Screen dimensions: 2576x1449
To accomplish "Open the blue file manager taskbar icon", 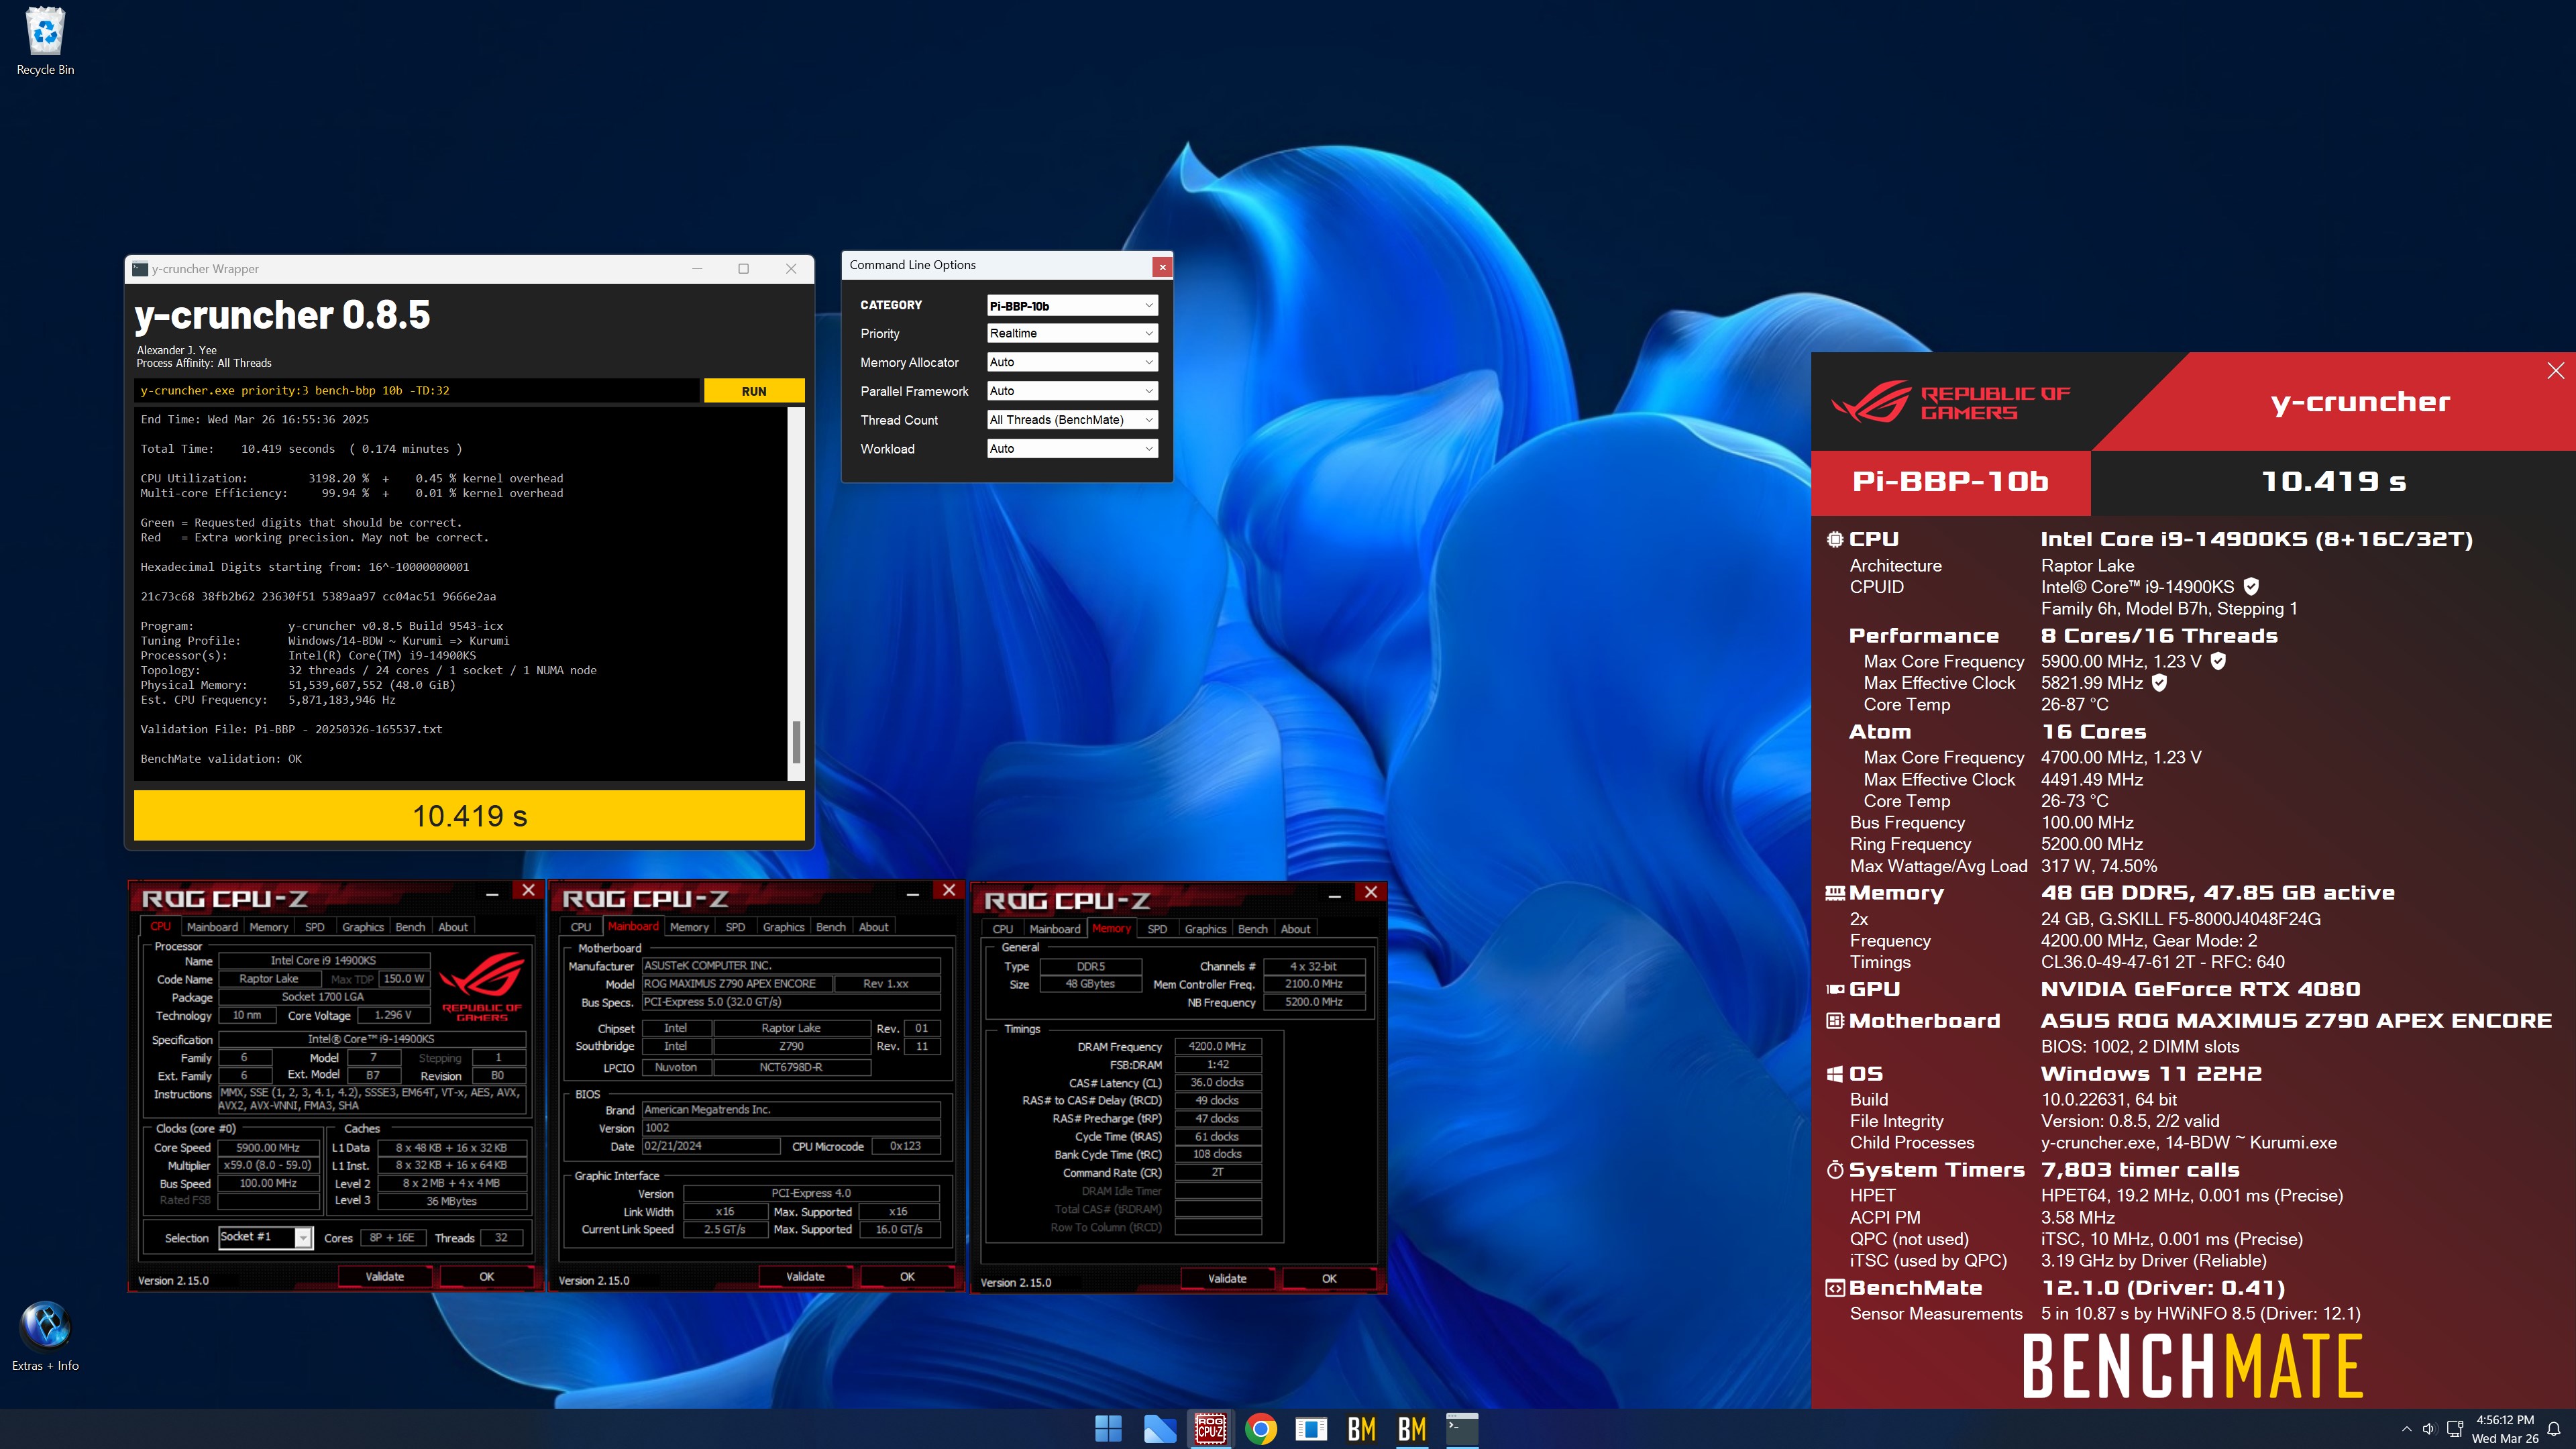I will 1159,1429.
